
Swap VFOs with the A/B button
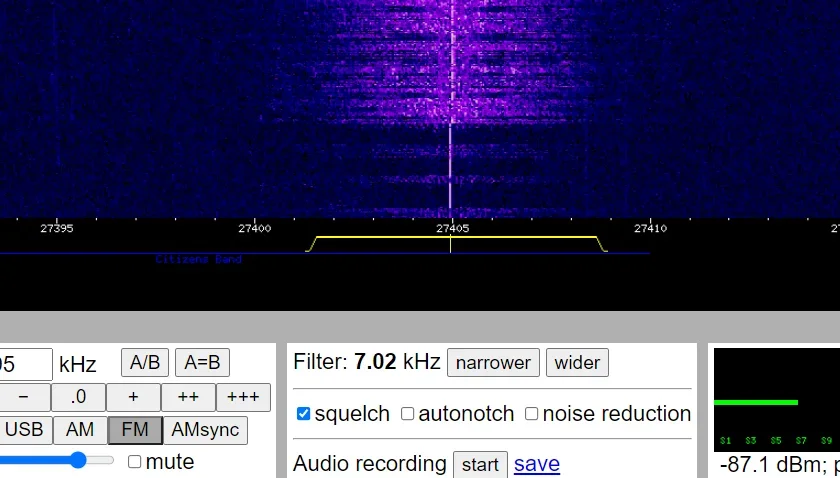click(145, 363)
